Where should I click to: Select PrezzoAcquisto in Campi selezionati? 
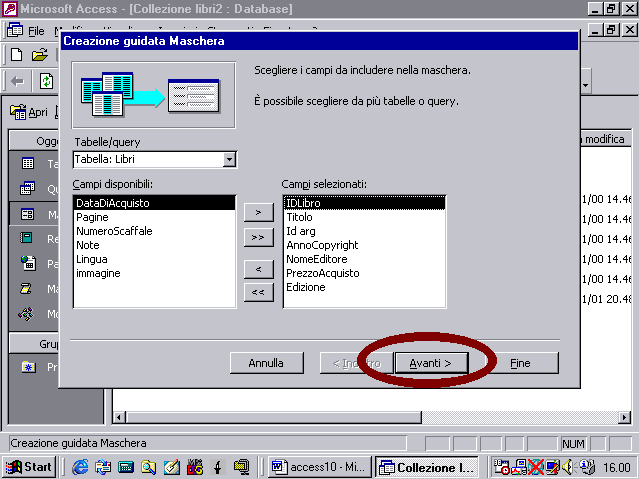pos(364,273)
